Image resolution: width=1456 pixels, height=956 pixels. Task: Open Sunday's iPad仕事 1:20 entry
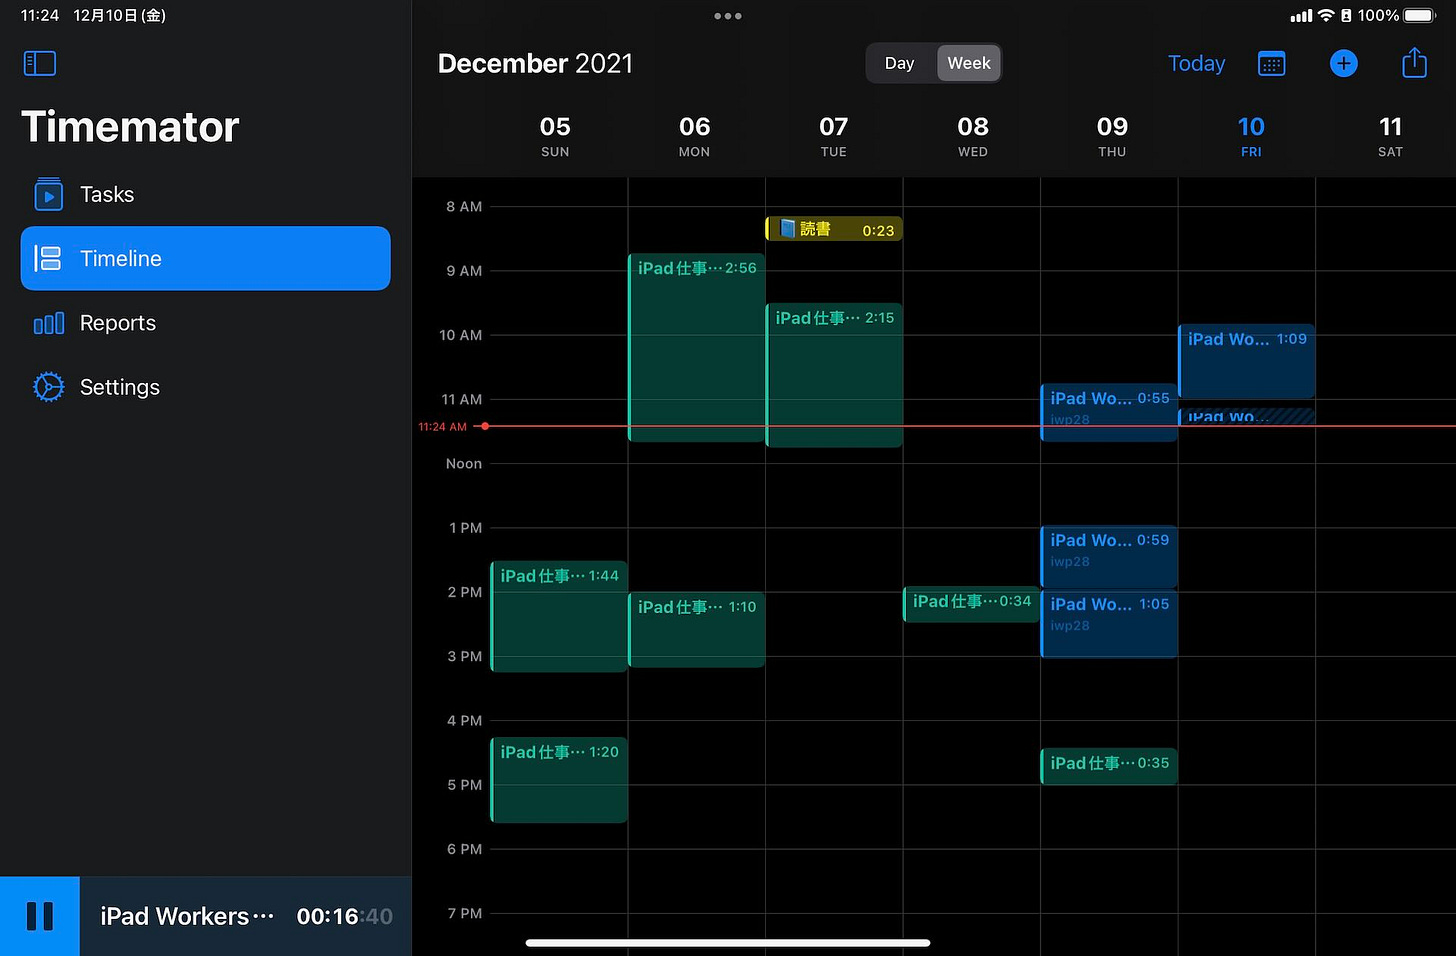pyautogui.click(x=559, y=780)
